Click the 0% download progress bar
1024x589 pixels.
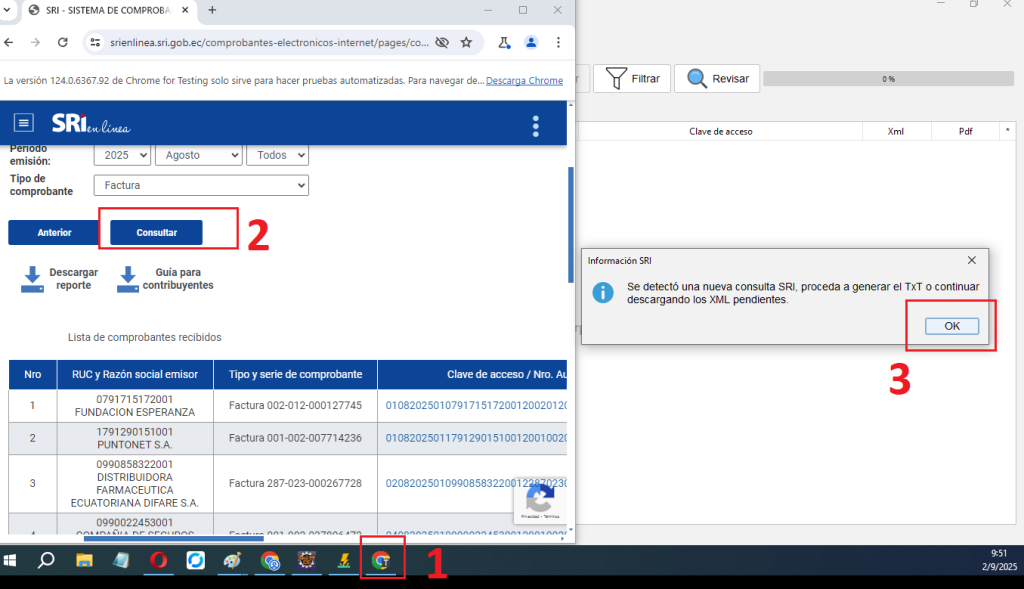pyautogui.click(x=887, y=78)
